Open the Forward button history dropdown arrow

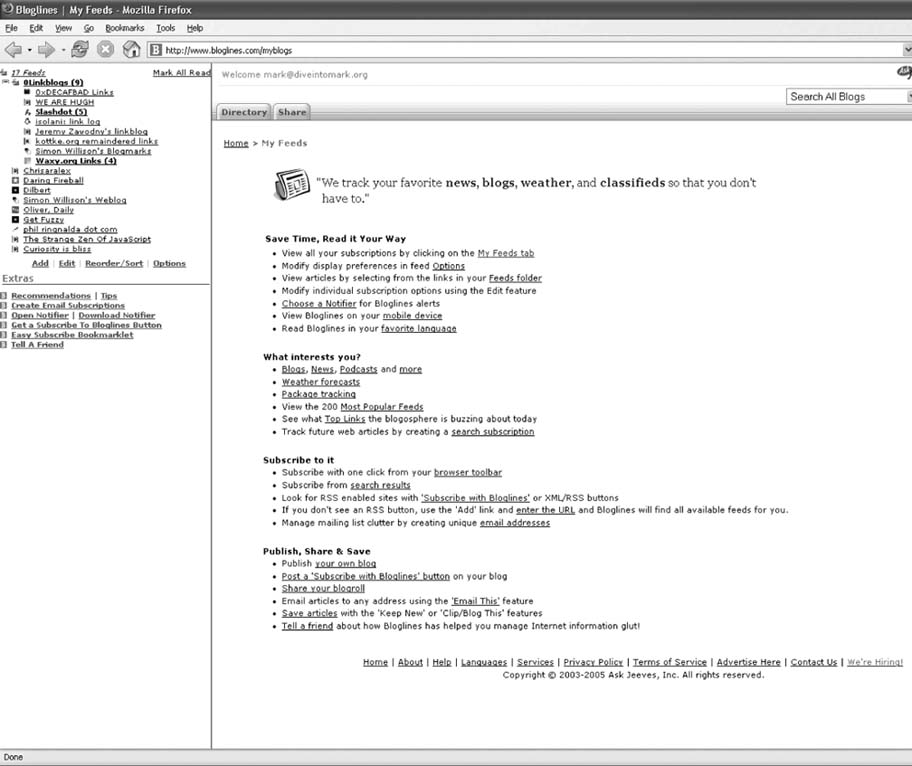point(63,51)
